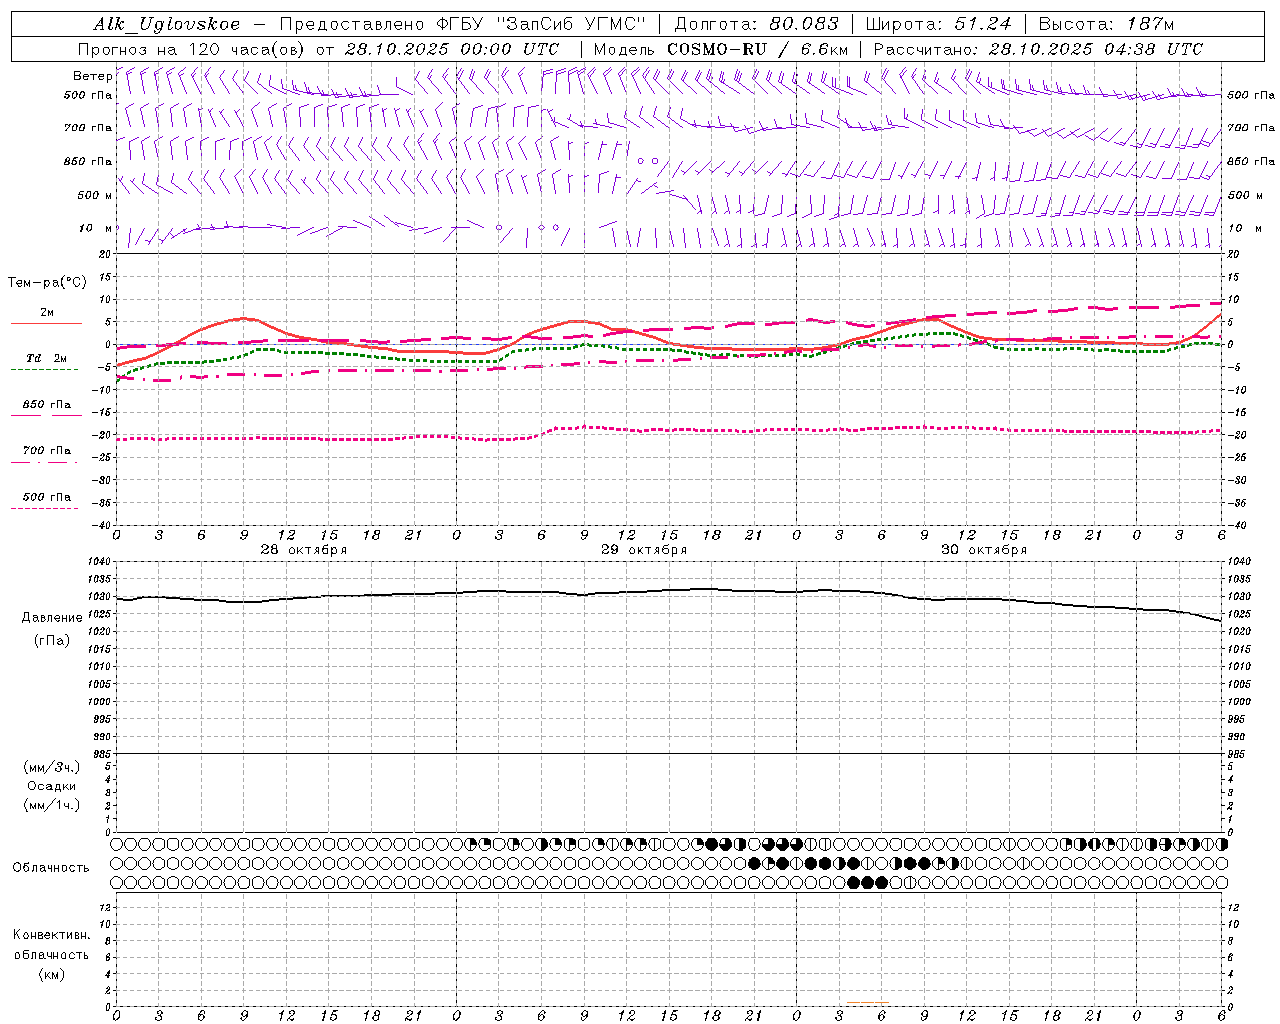Screen dimensions: 1280x1024
Task: Select the Модель COSMO-RU / 6.6км label
Action: tap(721, 49)
